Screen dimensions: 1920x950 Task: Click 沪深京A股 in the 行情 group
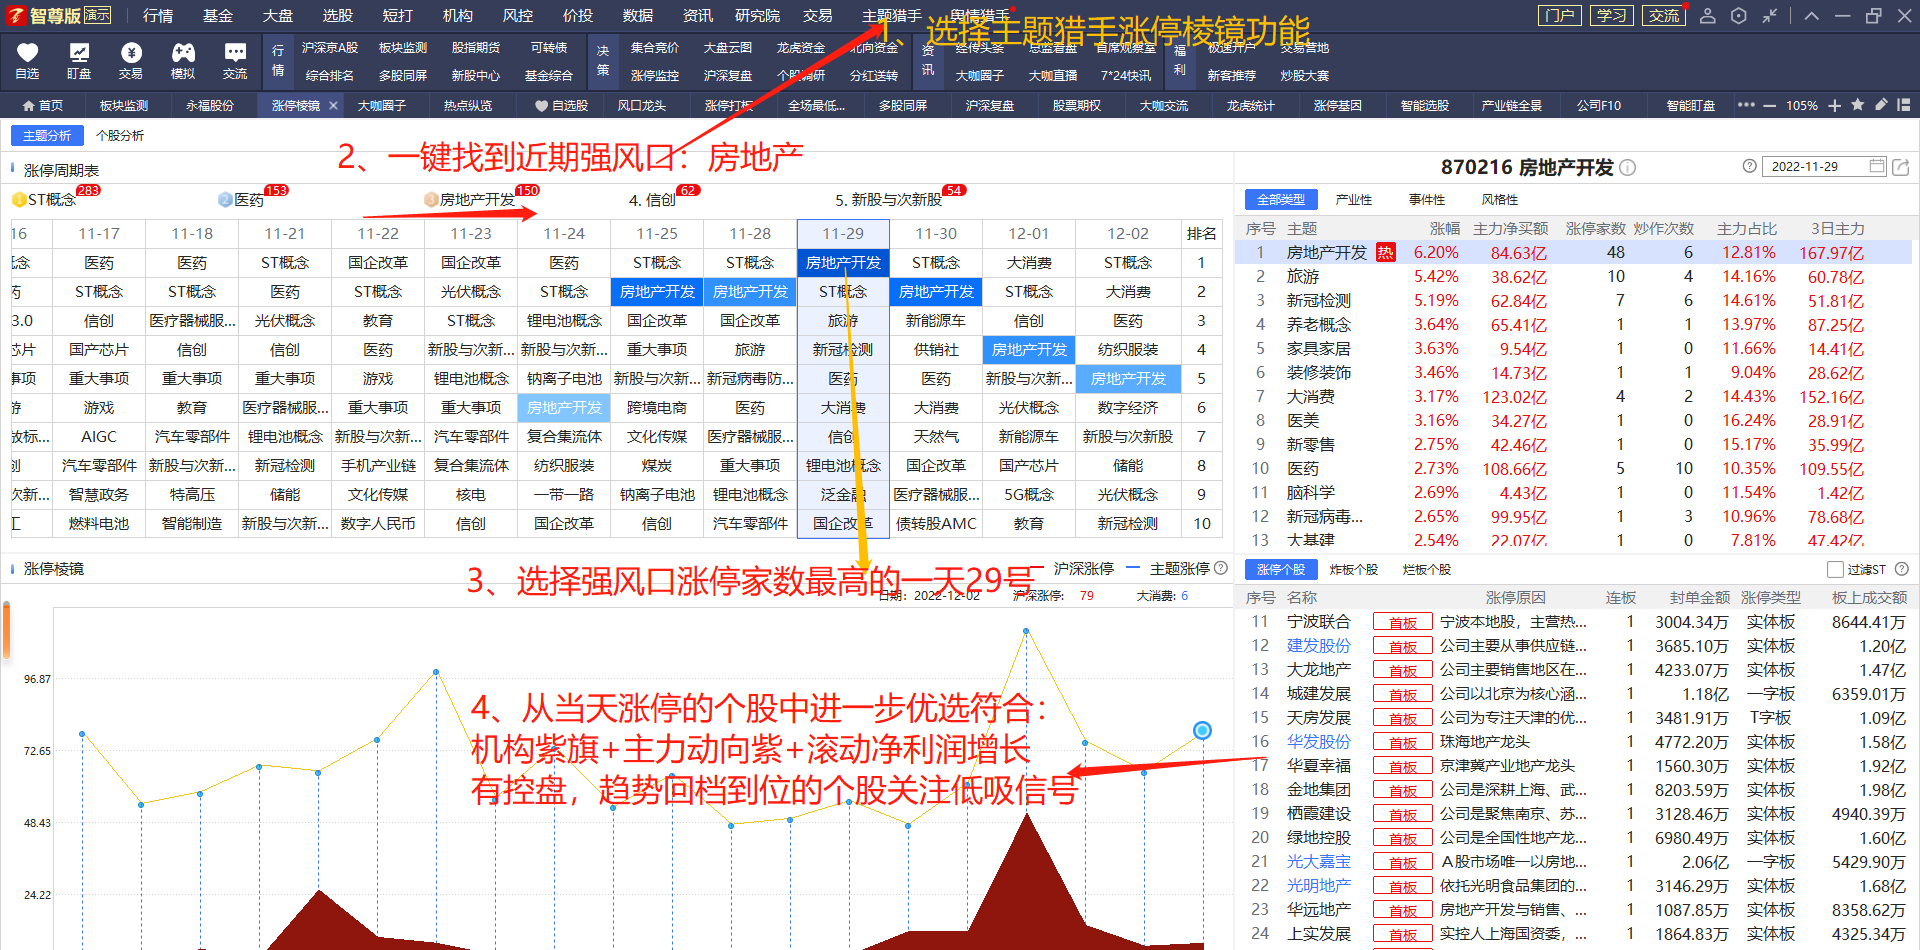330,48
